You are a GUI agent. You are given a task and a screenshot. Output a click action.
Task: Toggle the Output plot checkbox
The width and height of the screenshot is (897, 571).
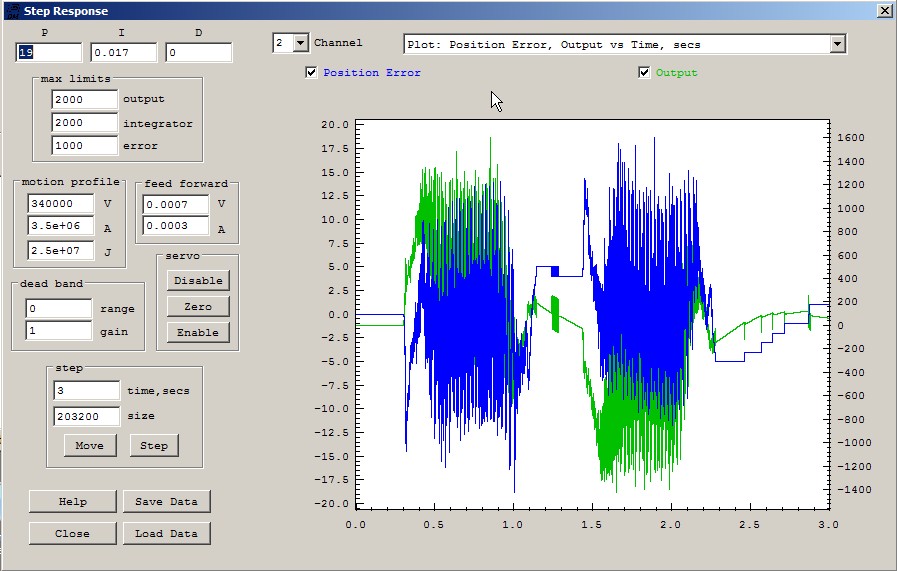(x=645, y=73)
